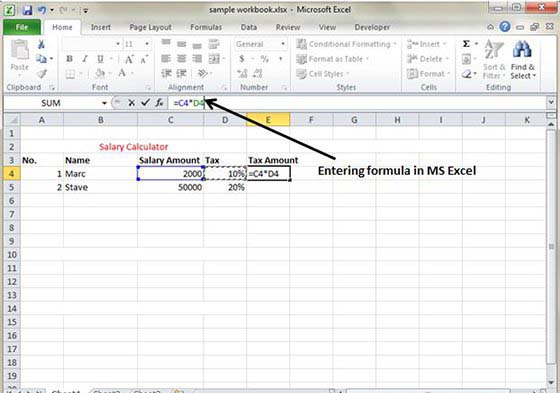Select cell with Salary Amount 50000
560x393 pixels.
point(170,187)
